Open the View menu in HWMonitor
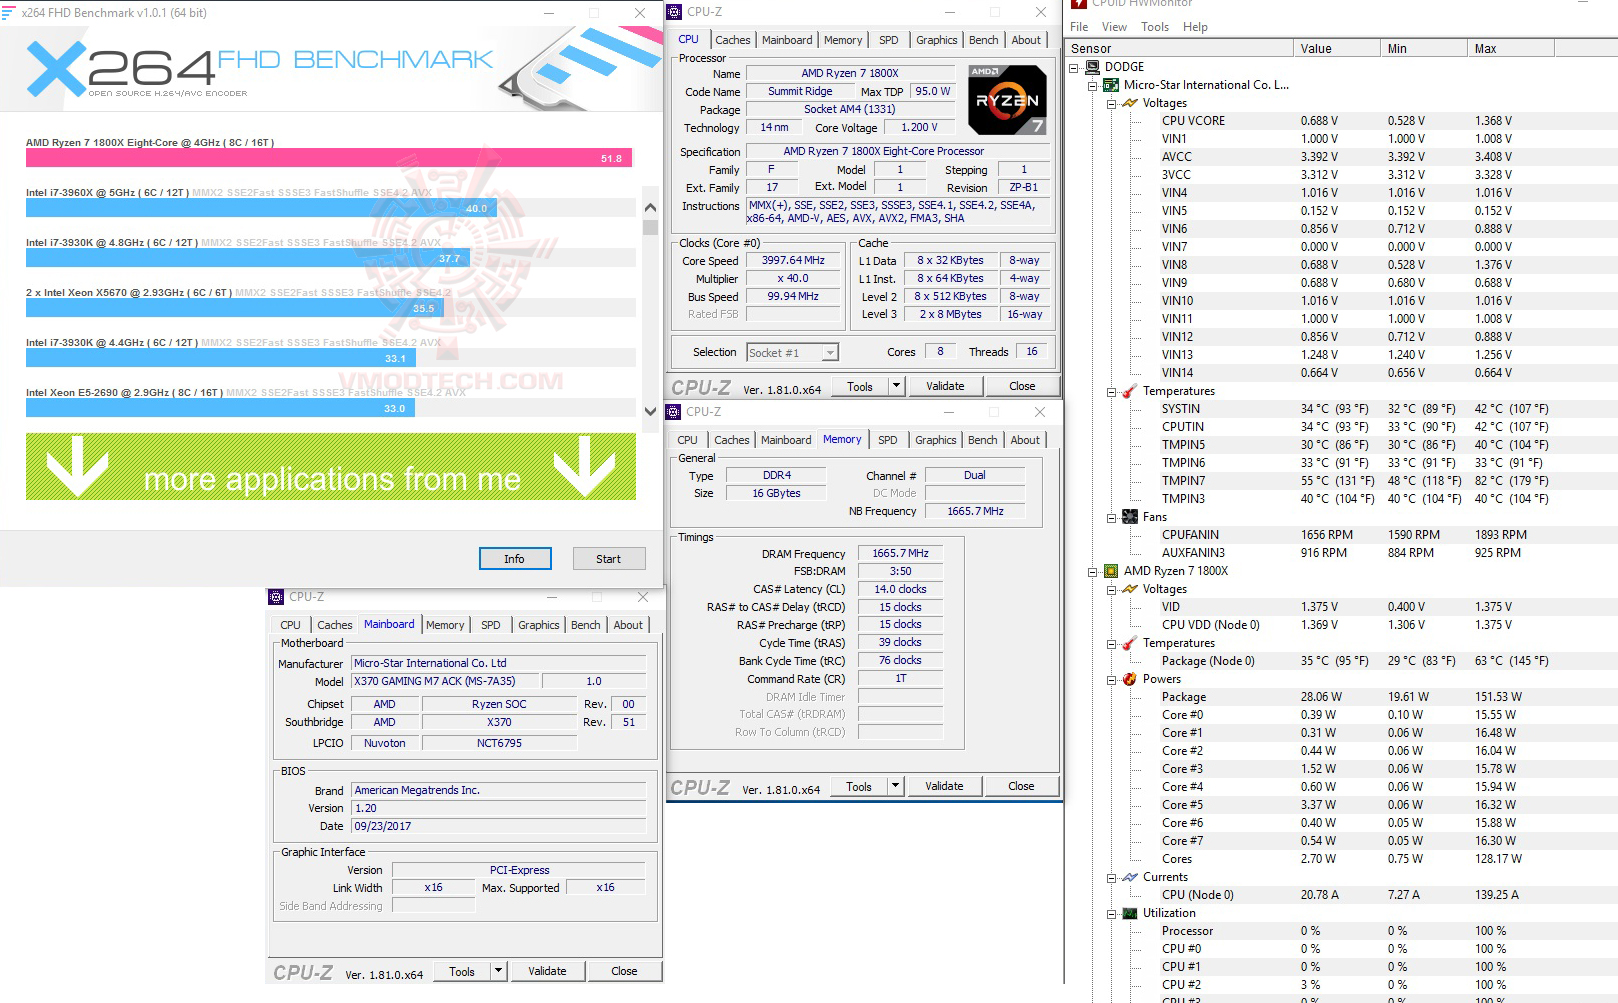 click(x=1114, y=27)
